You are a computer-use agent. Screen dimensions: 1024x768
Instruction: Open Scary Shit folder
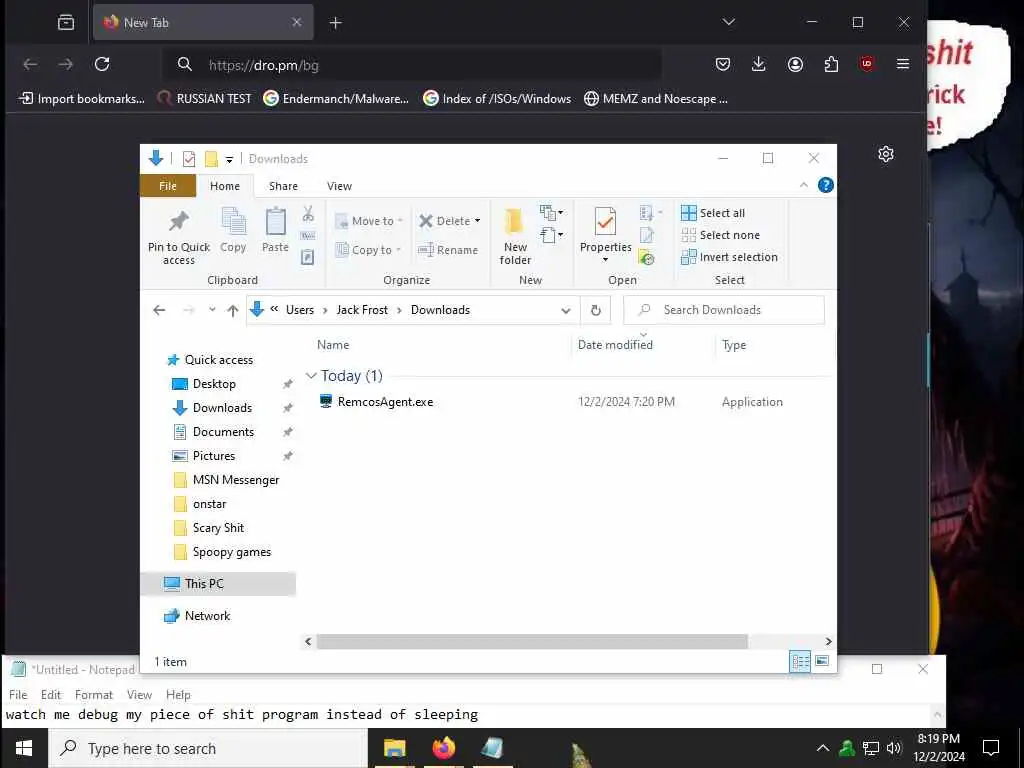tap(218, 528)
